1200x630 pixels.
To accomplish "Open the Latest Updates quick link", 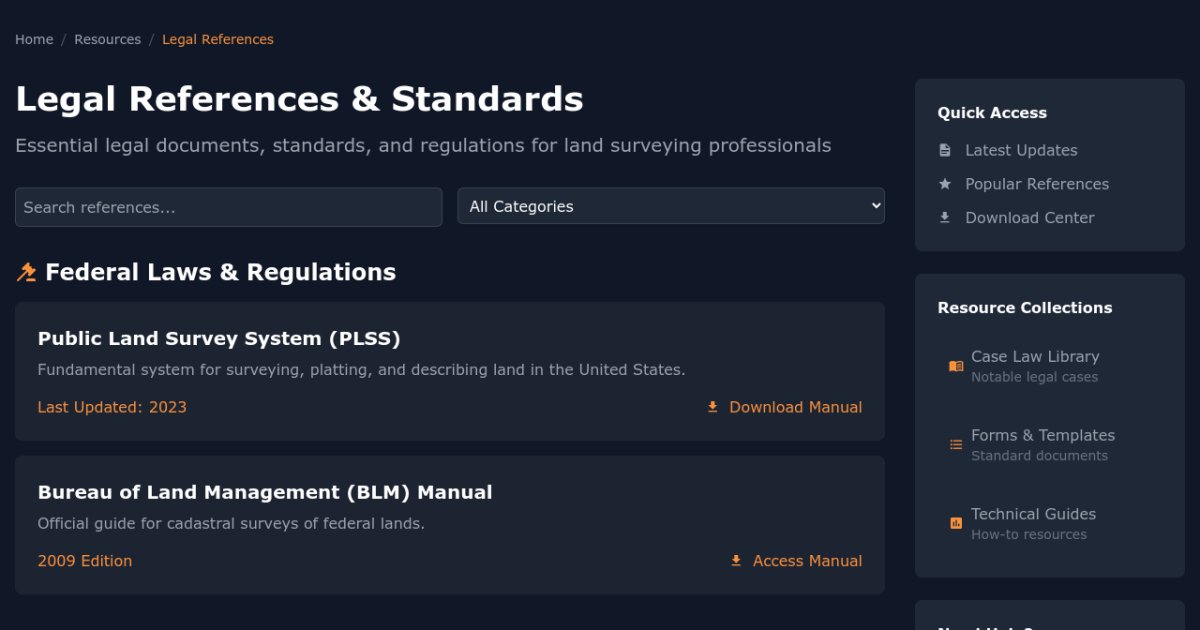I will (1021, 150).
